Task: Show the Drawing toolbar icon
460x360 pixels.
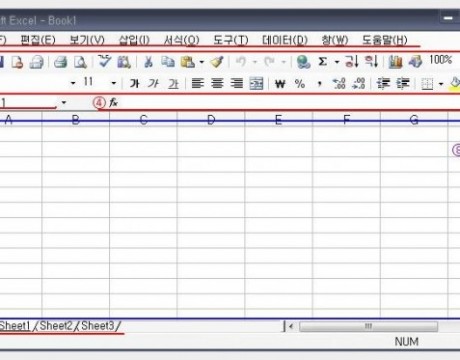Action: pyautogui.click(x=415, y=62)
